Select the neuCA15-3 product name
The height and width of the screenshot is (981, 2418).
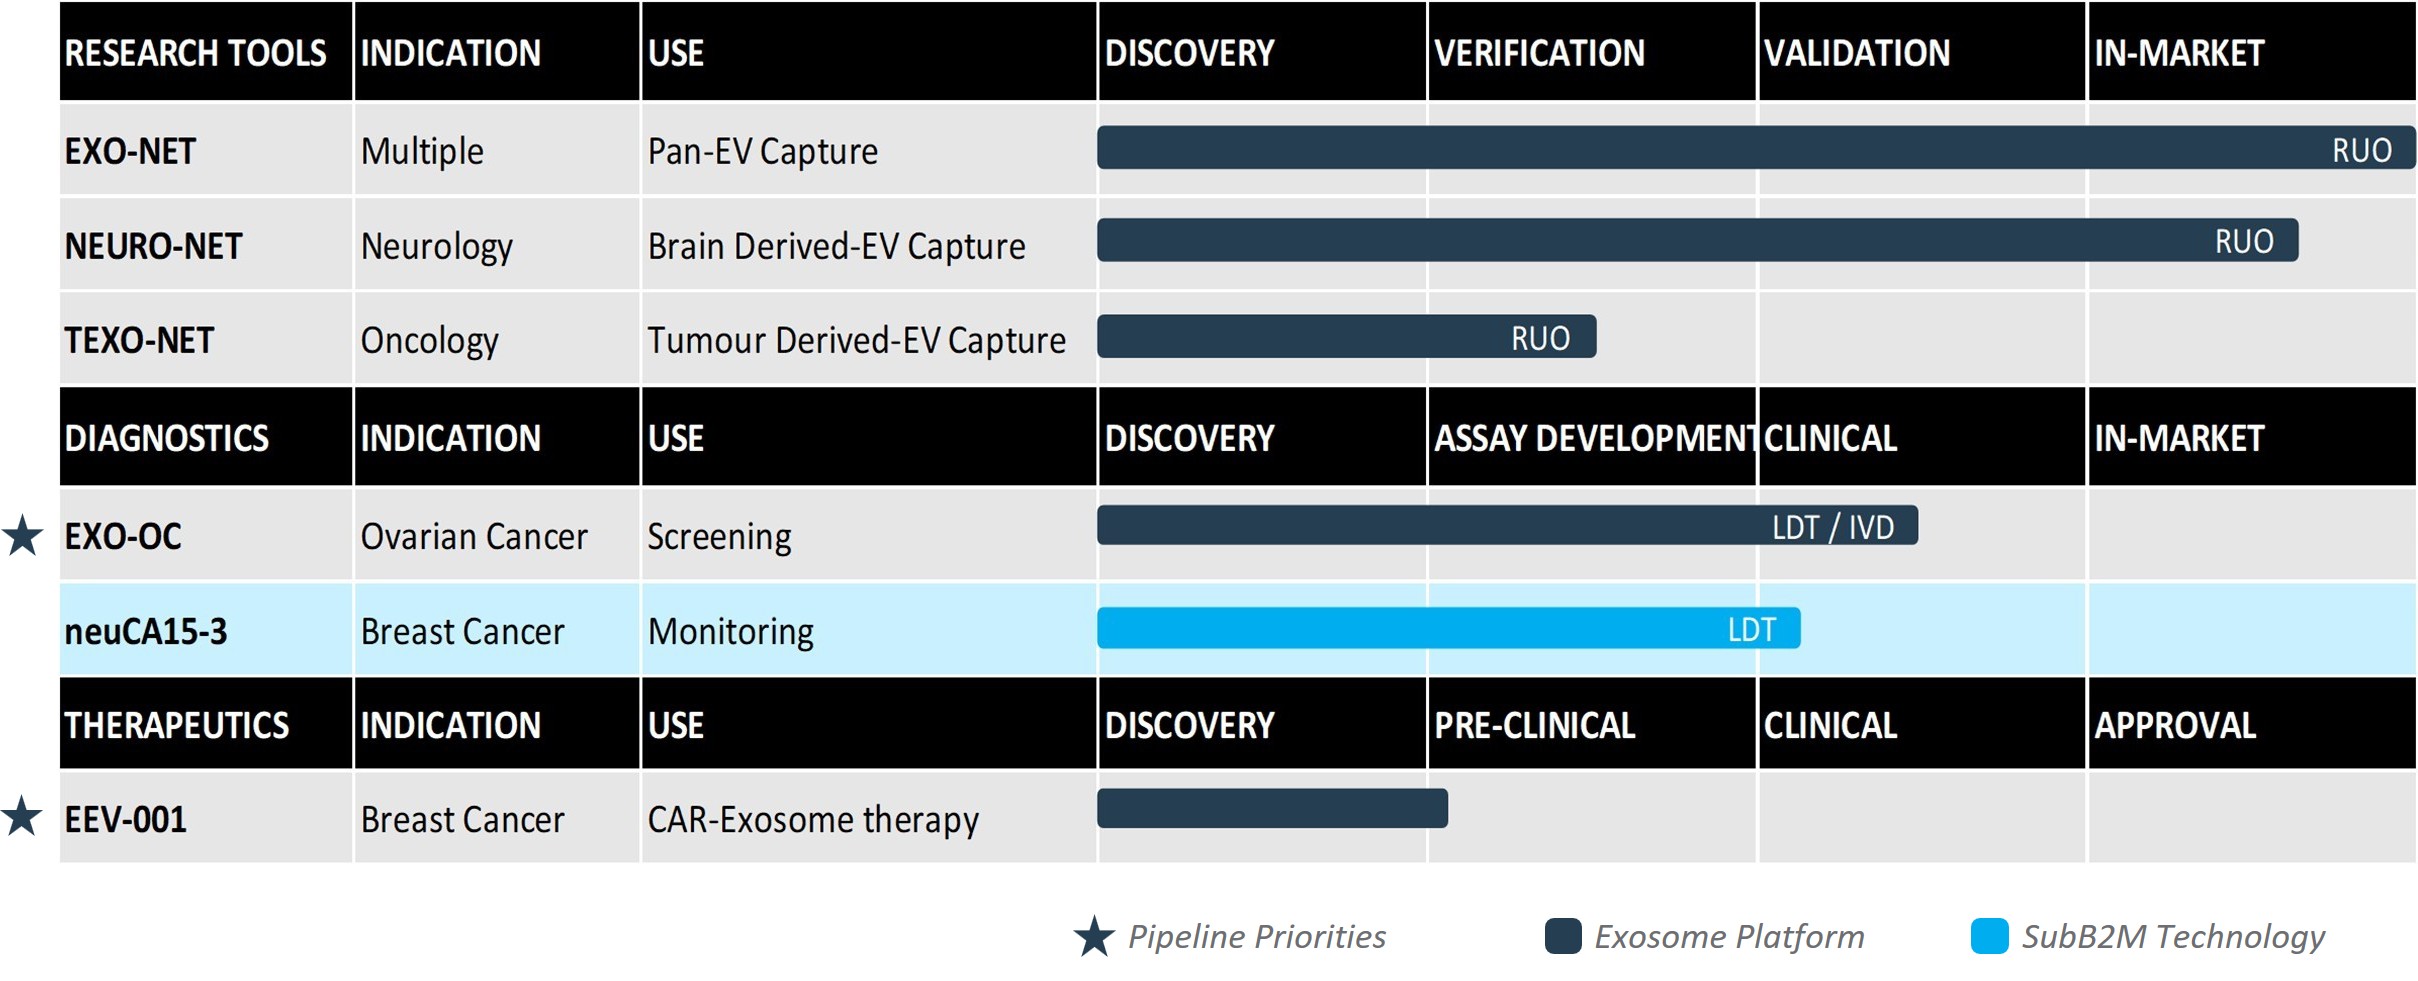pos(146,632)
